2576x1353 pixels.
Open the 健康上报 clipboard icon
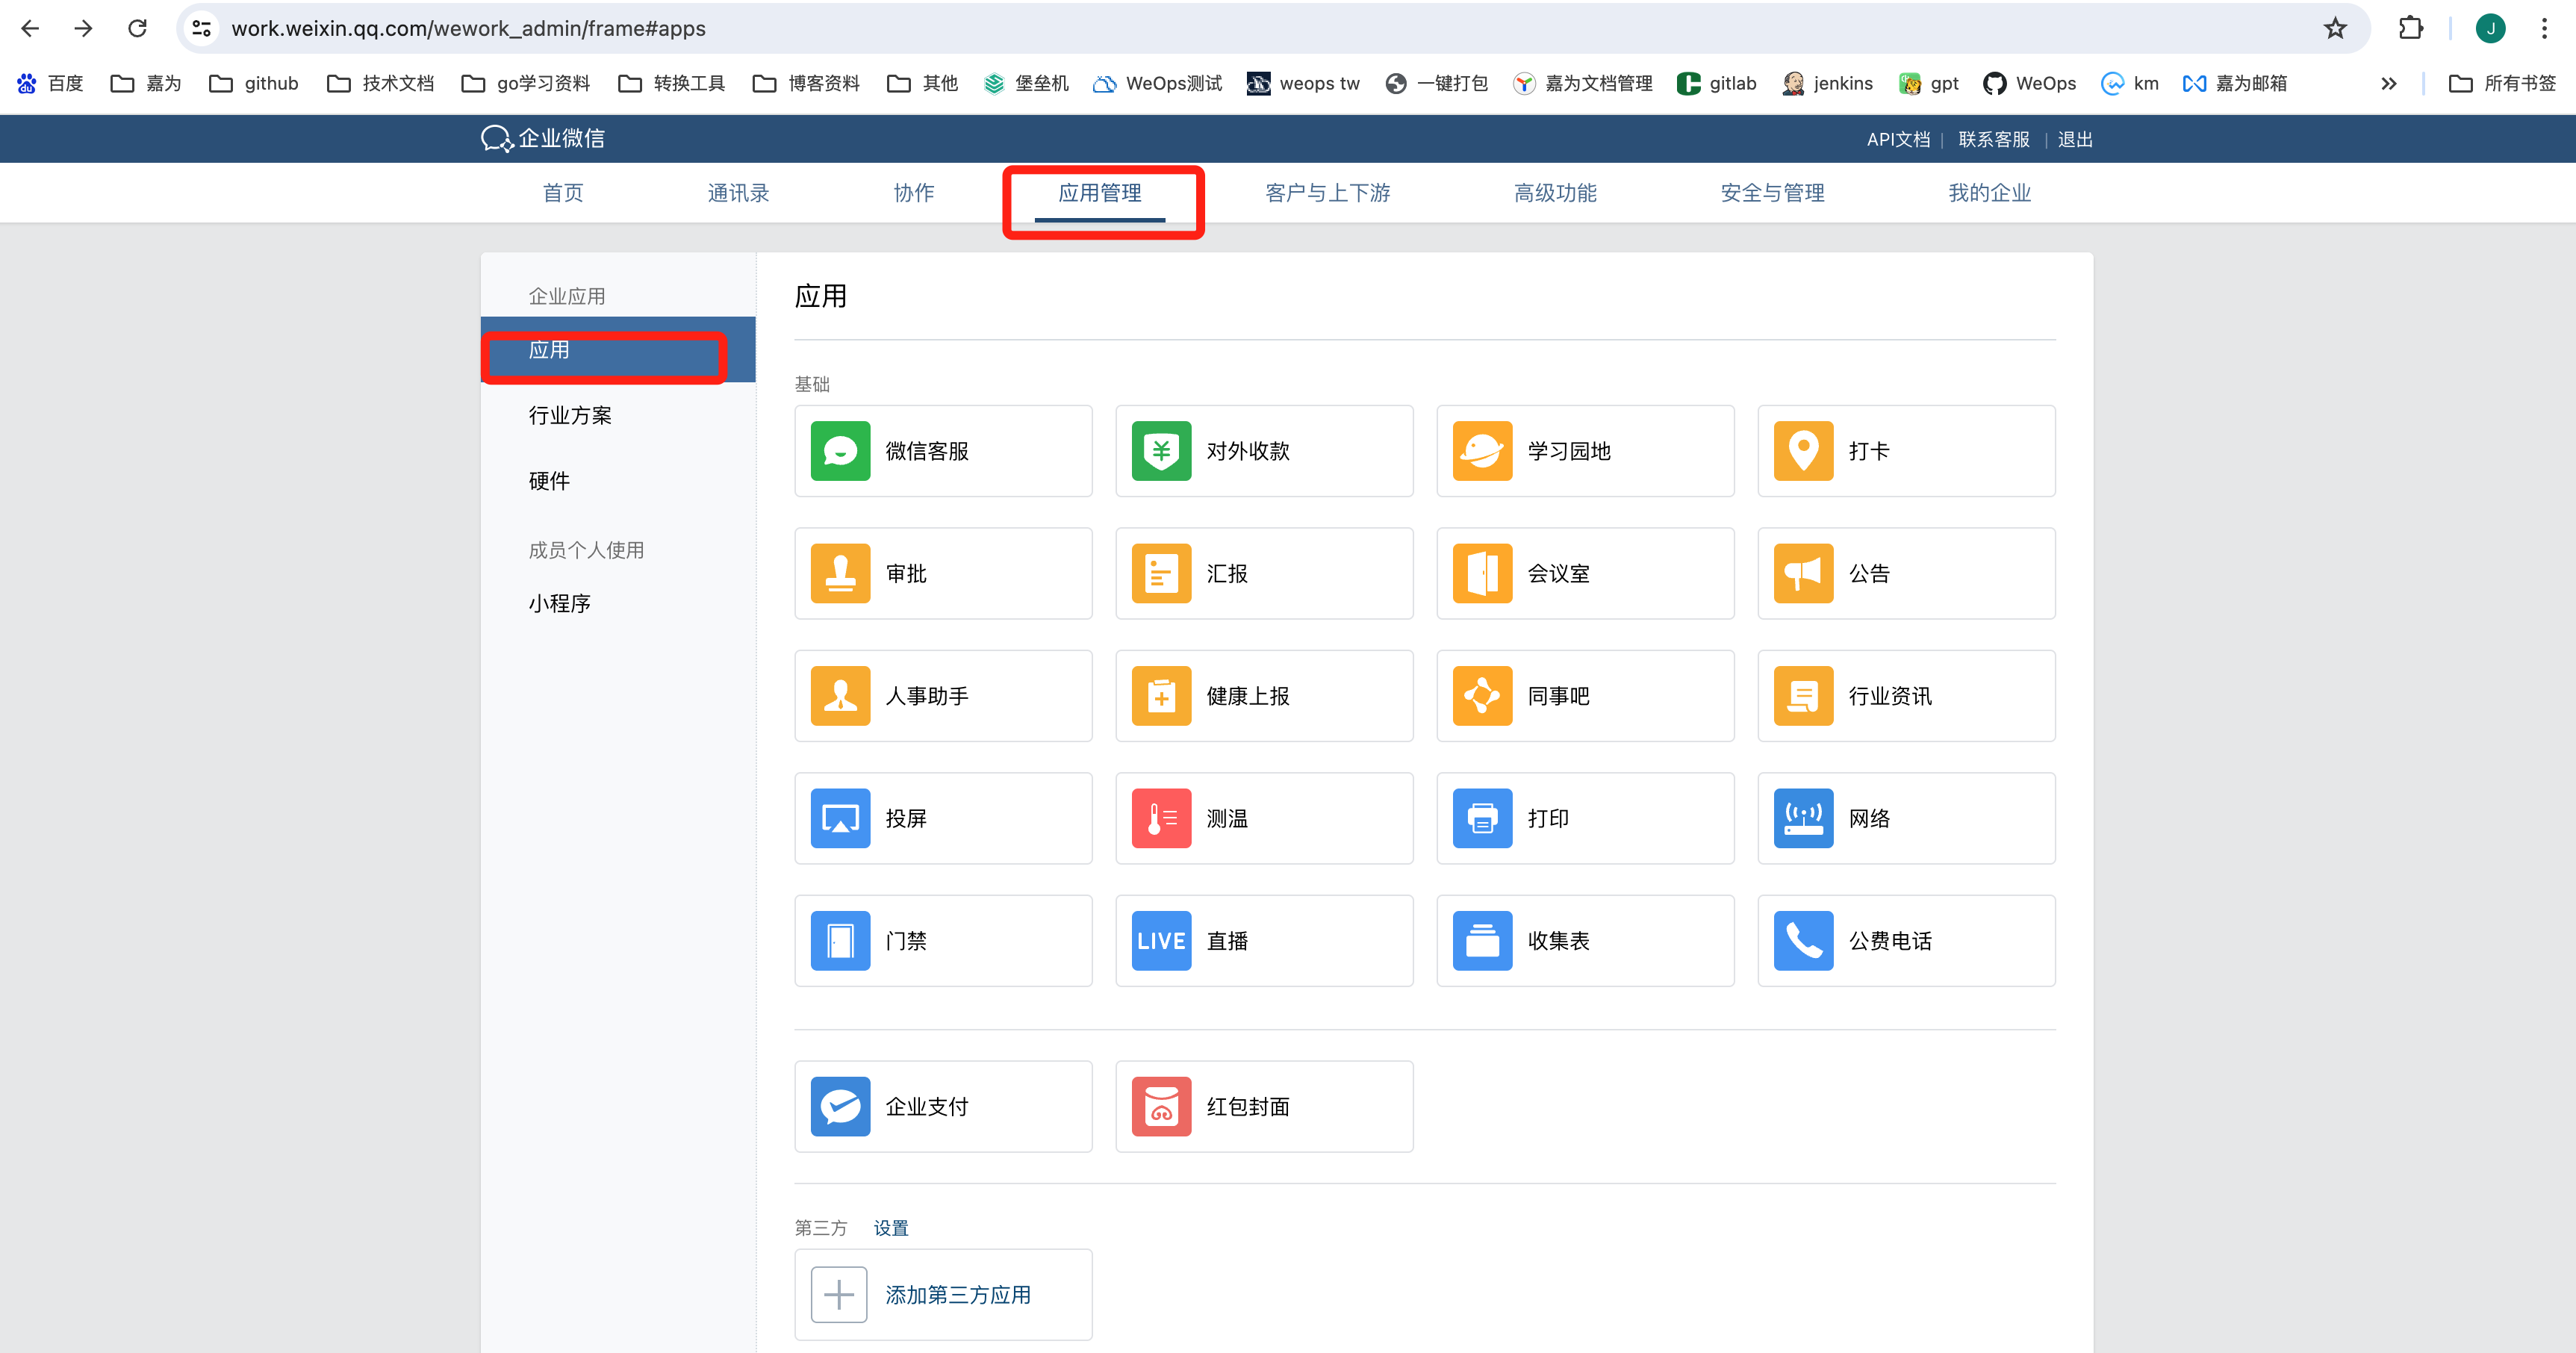(1161, 696)
